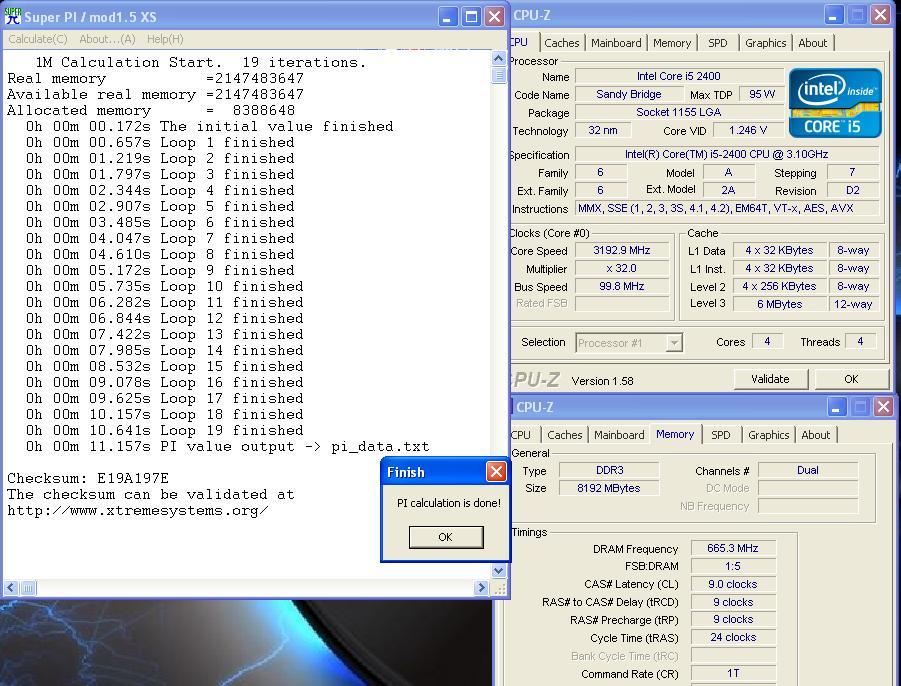Close the lower CPU-Z Memory window

[x=883, y=407]
